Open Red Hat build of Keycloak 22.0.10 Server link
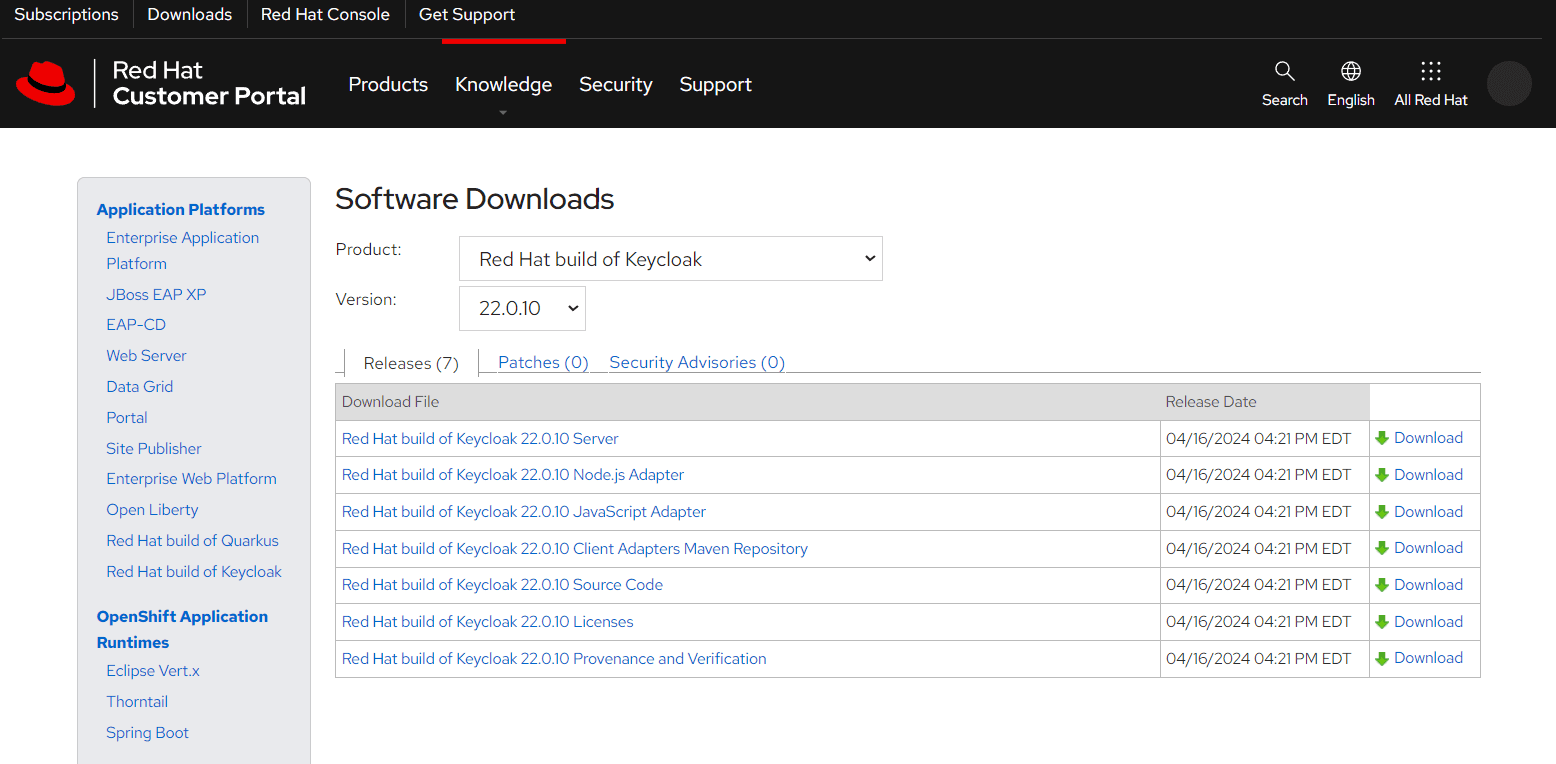This screenshot has width=1556, height=764. 480,438
